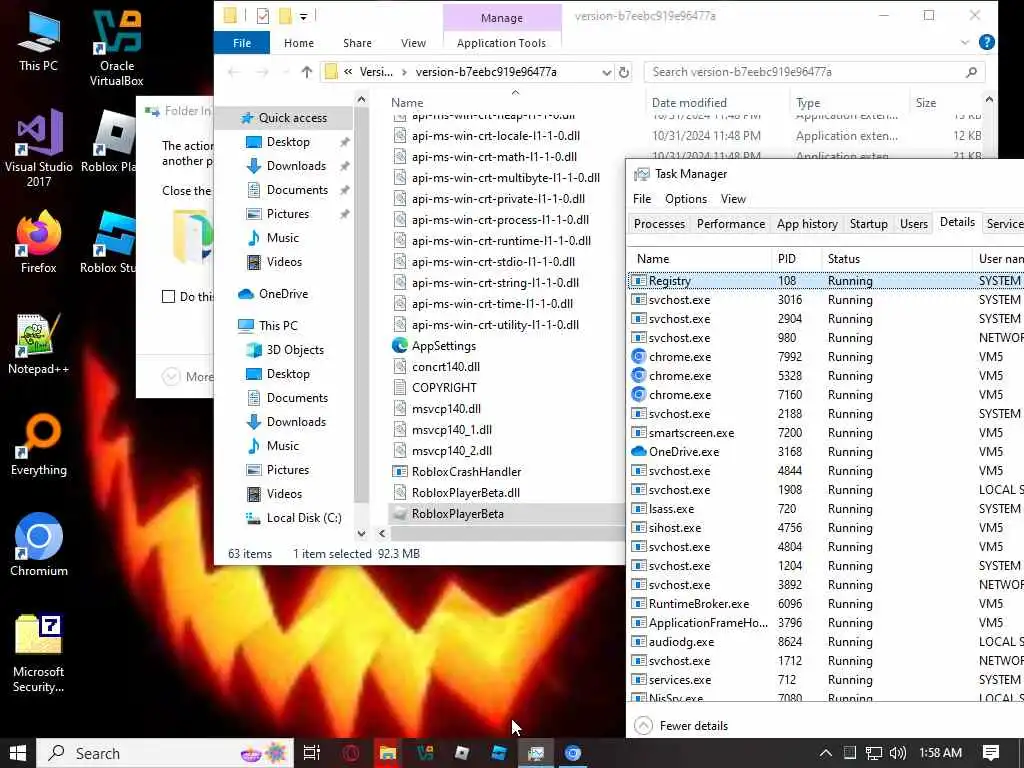
Task: Select lsass.exe process row
Action: (x=825, y=509)
